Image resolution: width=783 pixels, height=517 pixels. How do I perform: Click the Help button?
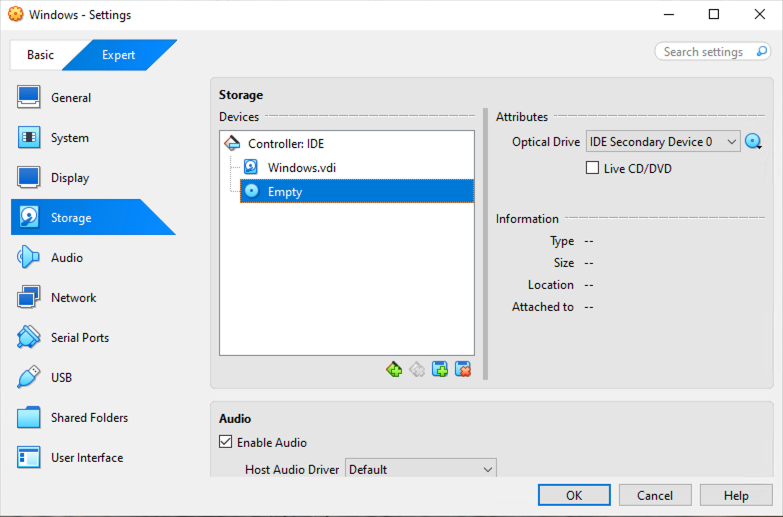[x=736, y=495]
